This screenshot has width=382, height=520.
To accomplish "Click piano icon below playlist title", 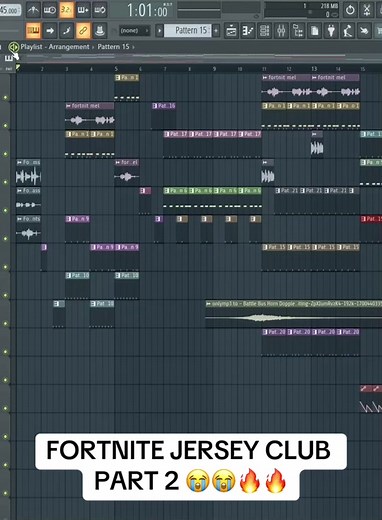I will [x=9, y=59].
